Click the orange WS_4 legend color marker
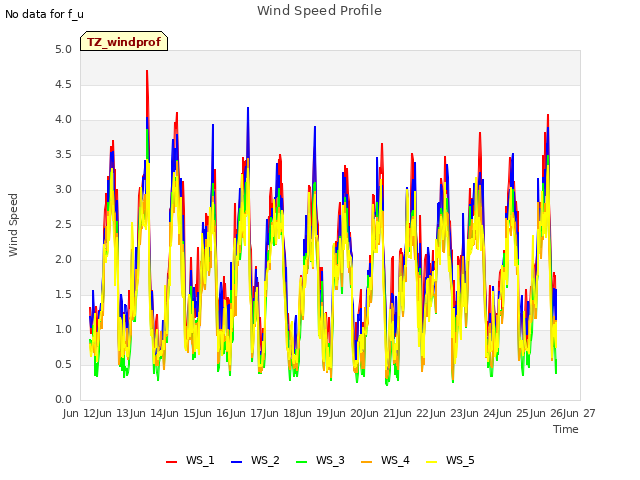 tap(367, 462)
